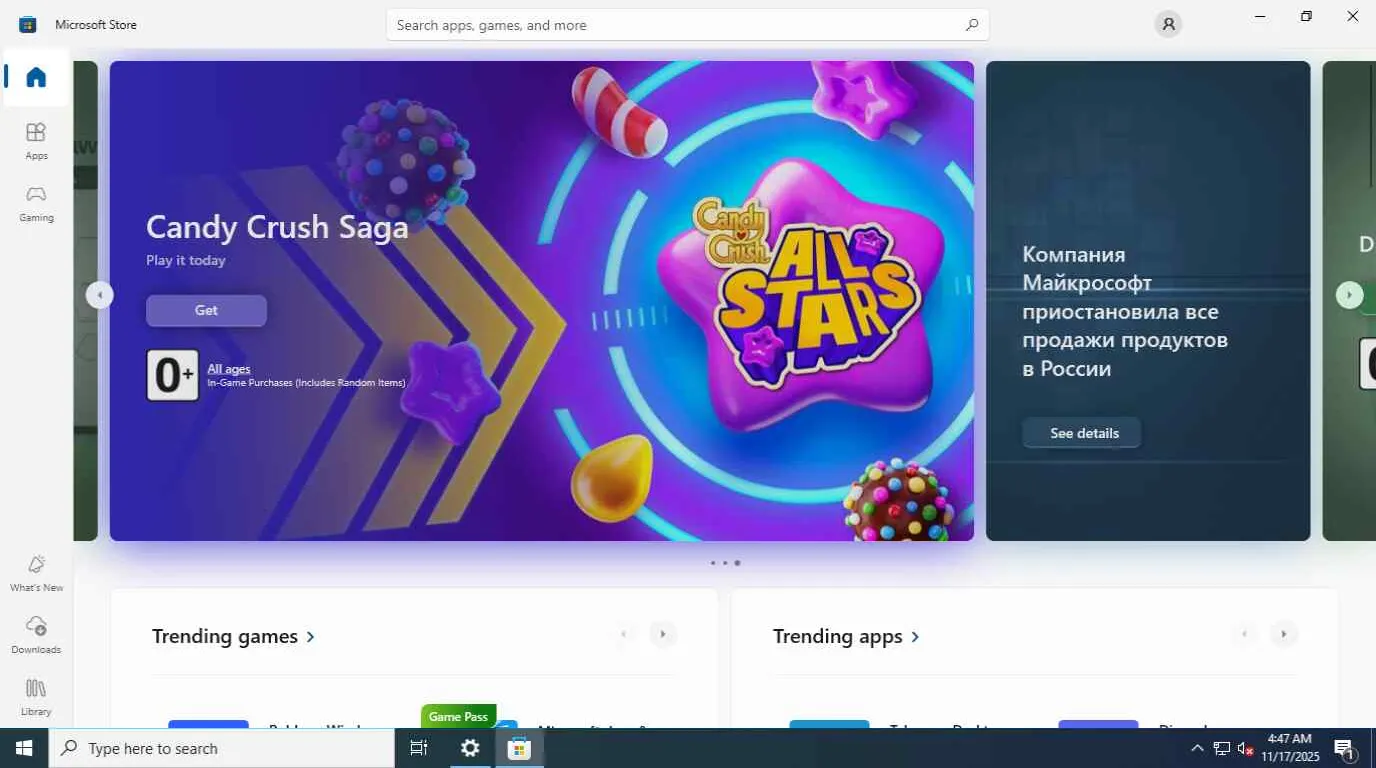Click the Microsoft Store window title text
1376x768 pixels.
(x=96, y=24)
